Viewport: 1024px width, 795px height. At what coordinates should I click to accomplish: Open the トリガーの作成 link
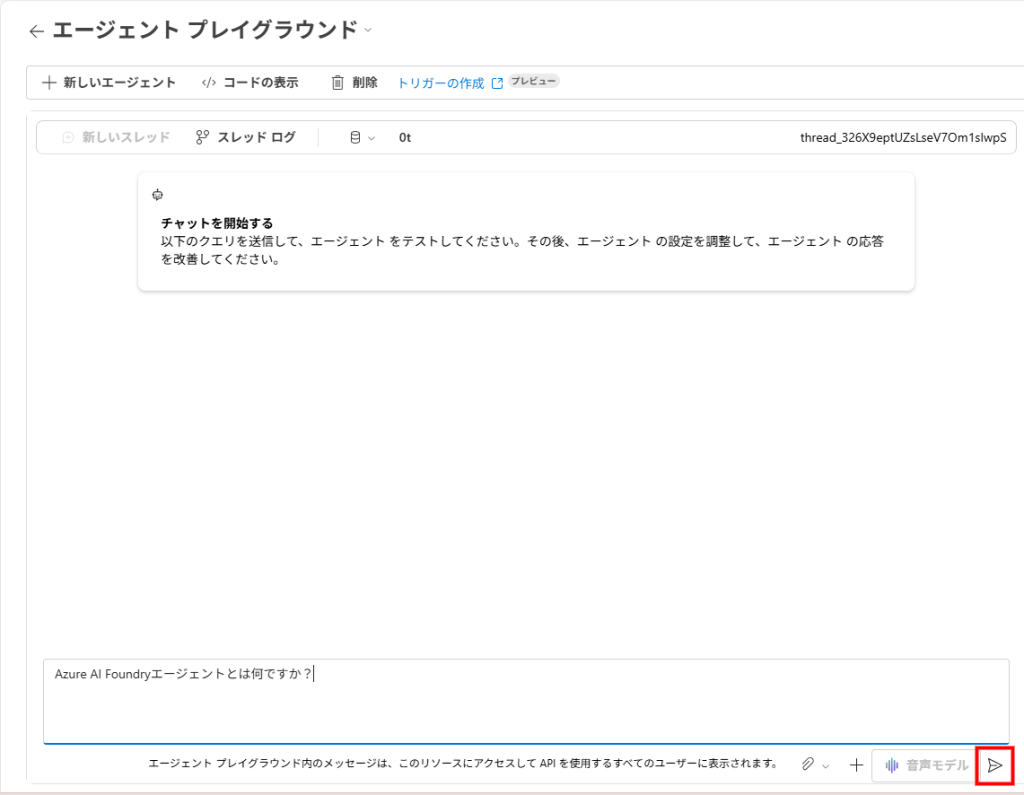[440, 83]
